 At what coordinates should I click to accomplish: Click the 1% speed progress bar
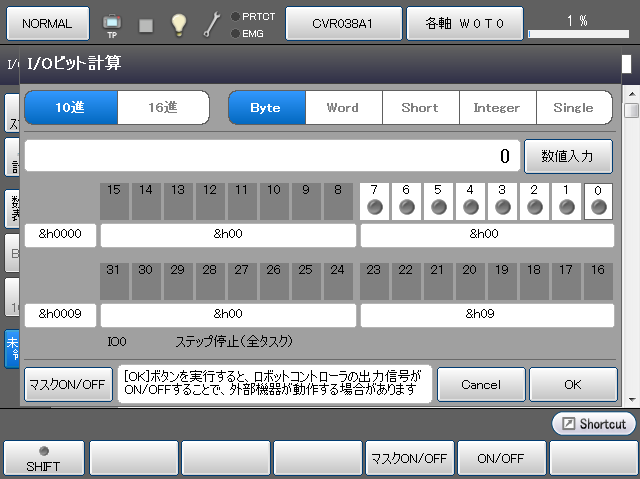pyautogui.click(x=577, y=34)
